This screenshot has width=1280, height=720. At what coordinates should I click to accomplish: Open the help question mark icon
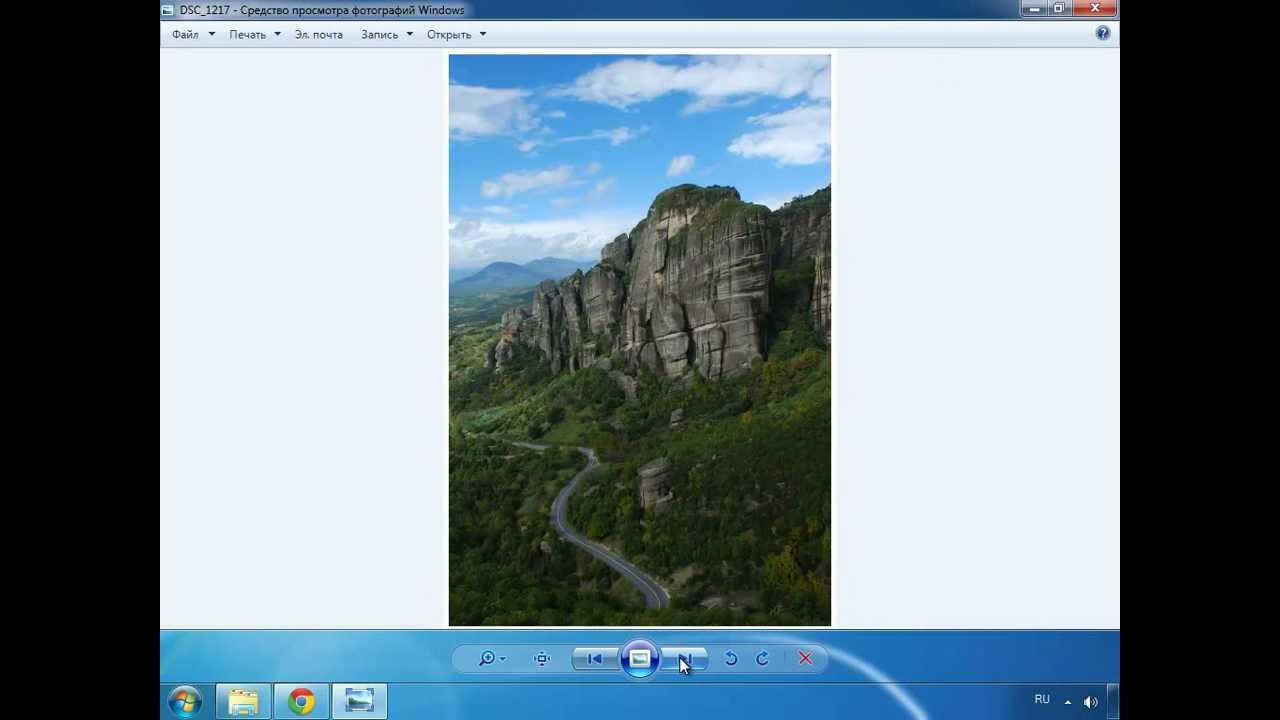pyautogui.click(x=1103, y=33)
